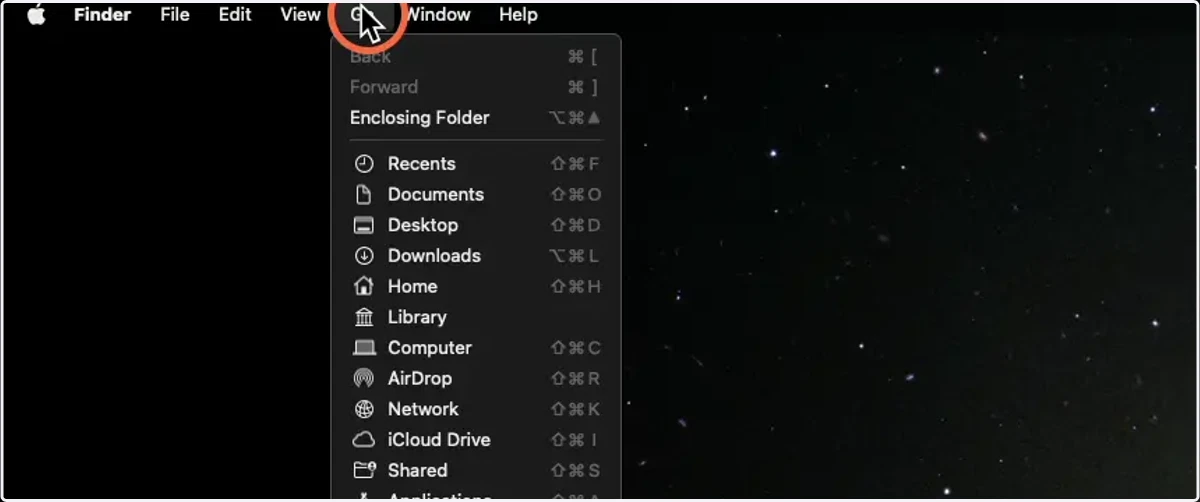Open the Help menu
The image size is (1200, 502).
point(518,15)
